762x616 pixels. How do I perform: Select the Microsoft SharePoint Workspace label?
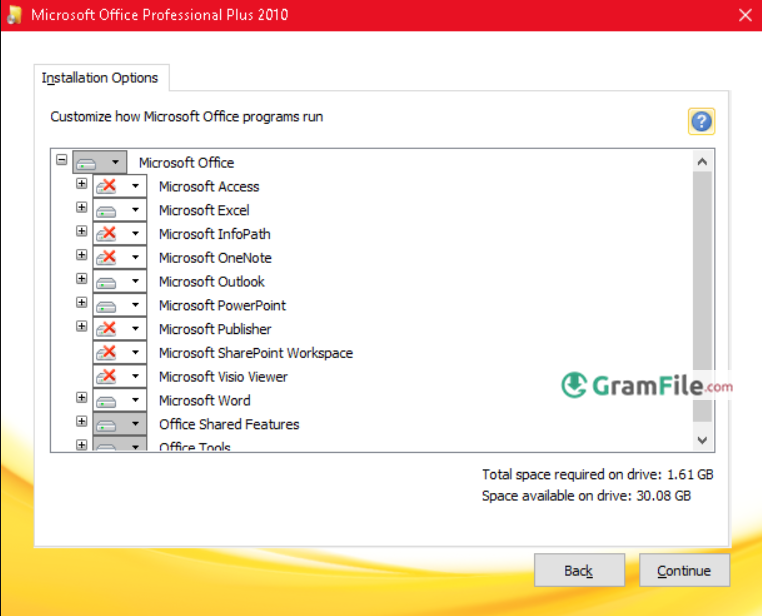tap(256, 353)
